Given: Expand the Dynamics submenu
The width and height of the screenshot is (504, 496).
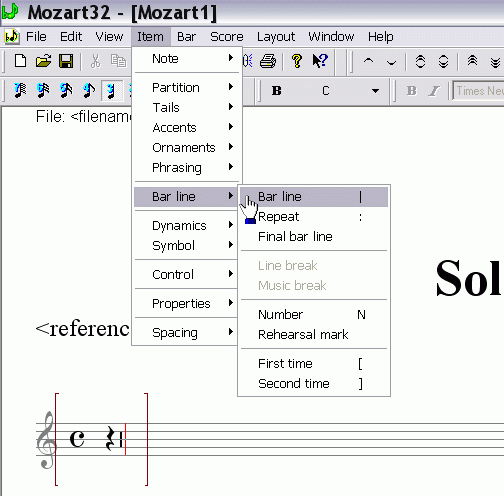Looking at the screenshot, I should (187, 226).
